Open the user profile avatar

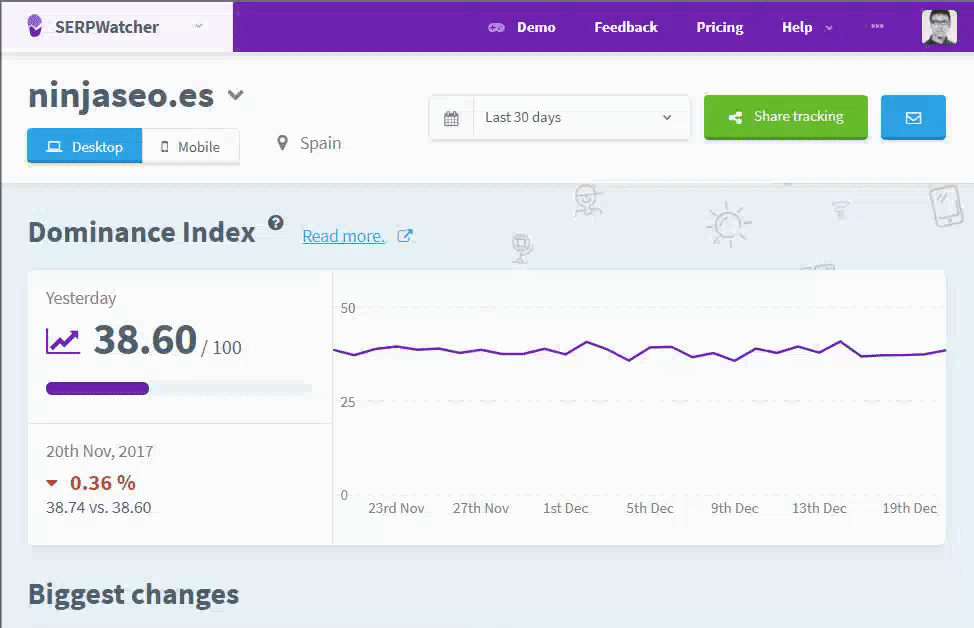click(938, 27)
